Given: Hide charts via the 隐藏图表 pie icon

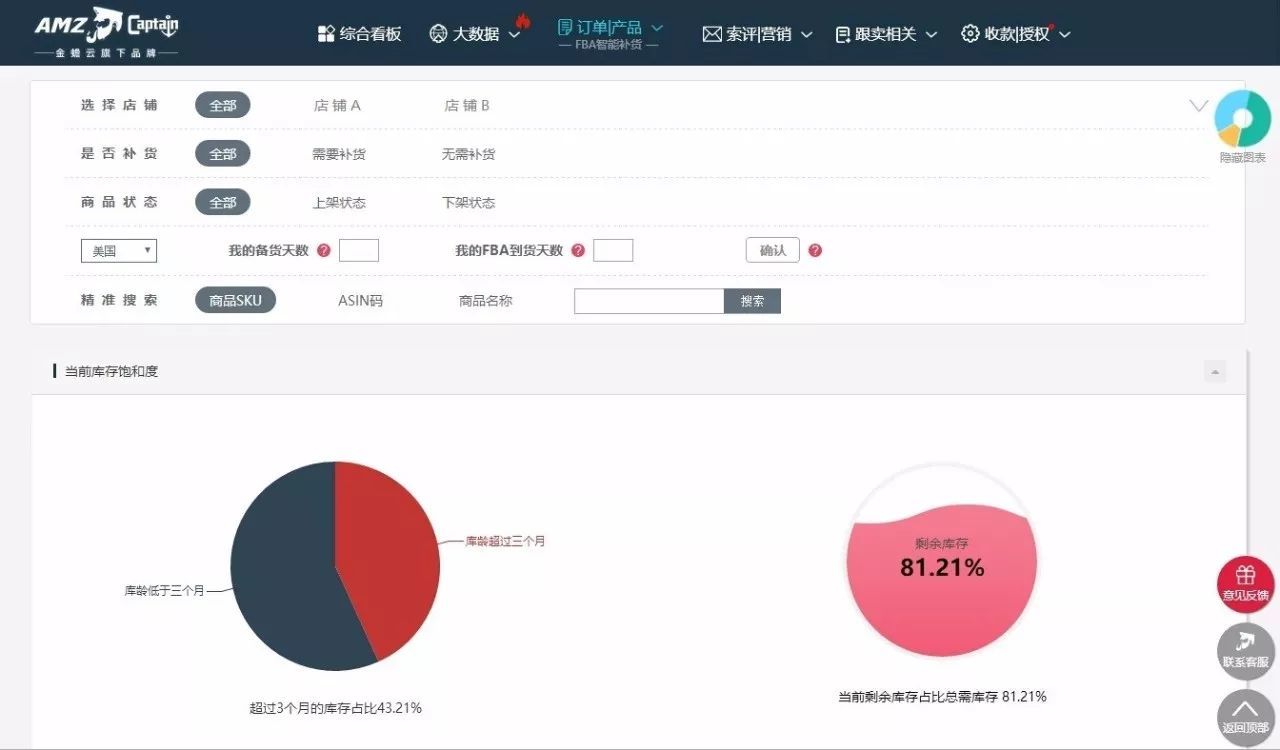Looking at the screenshot, I should tap(1242, 119).
